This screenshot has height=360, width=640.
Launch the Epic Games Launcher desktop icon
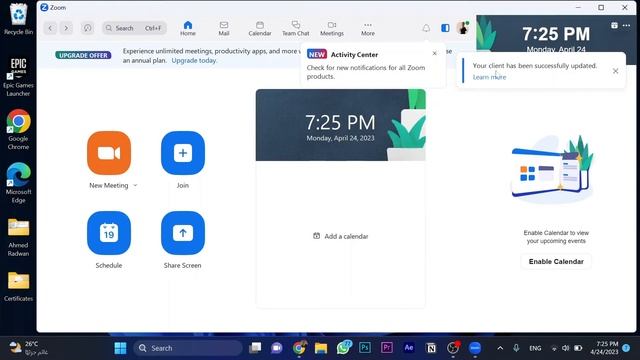(x=18, y=76)
